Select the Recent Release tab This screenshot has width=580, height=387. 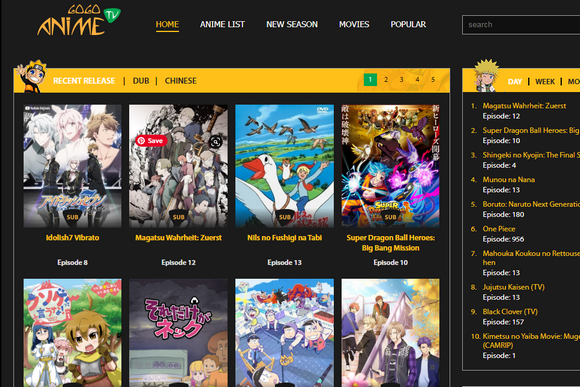tap(84, 81)
